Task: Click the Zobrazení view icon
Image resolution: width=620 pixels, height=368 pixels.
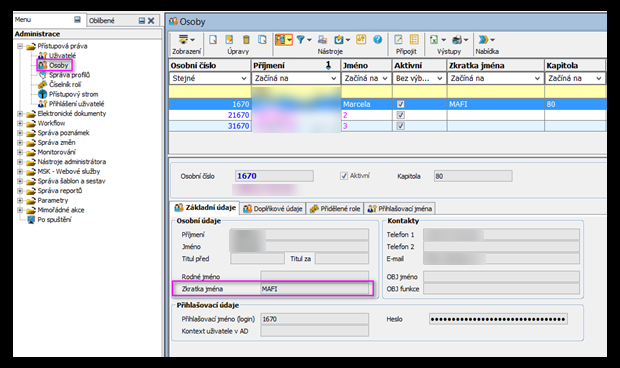Action: click(x=183, y=40)
